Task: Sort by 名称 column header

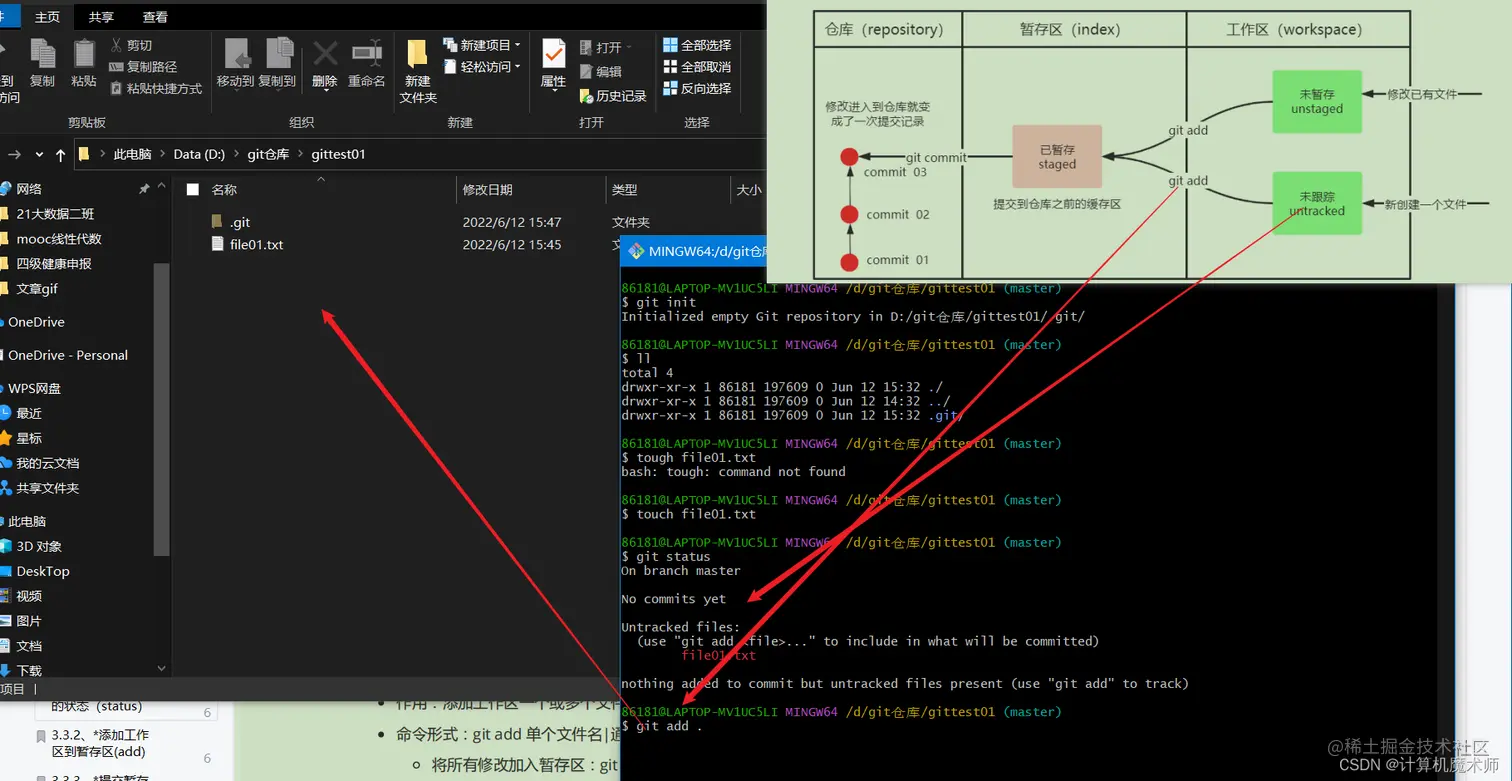Action: point(224,190)
